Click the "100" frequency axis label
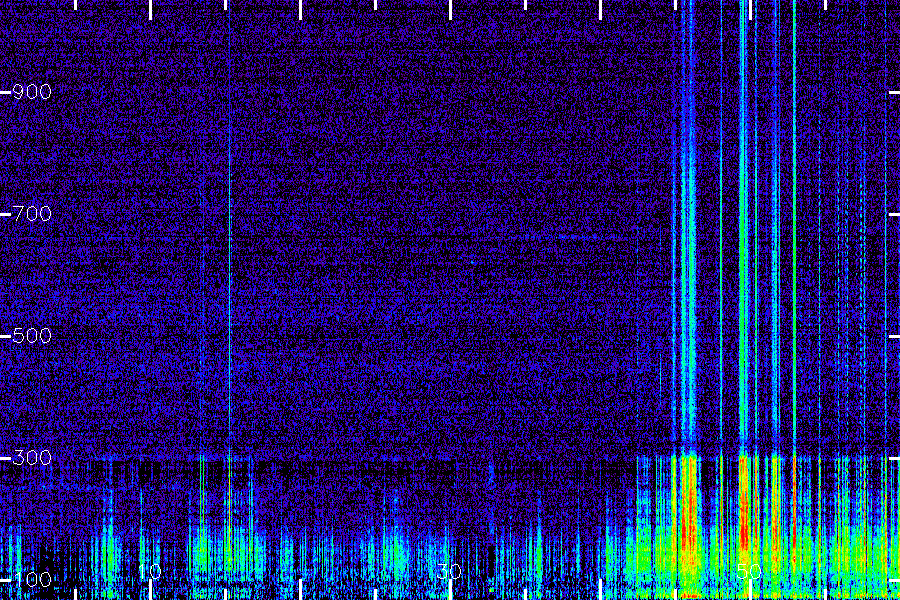Viewport: 900px width, 600px height. pos(32,579)
